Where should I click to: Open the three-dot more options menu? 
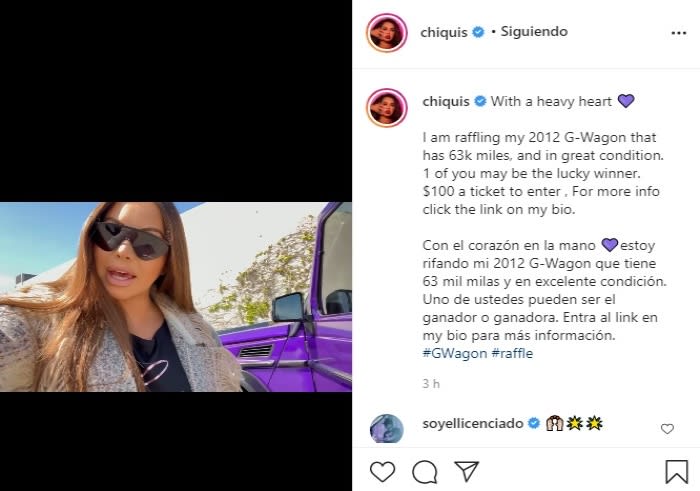[679, 33]
